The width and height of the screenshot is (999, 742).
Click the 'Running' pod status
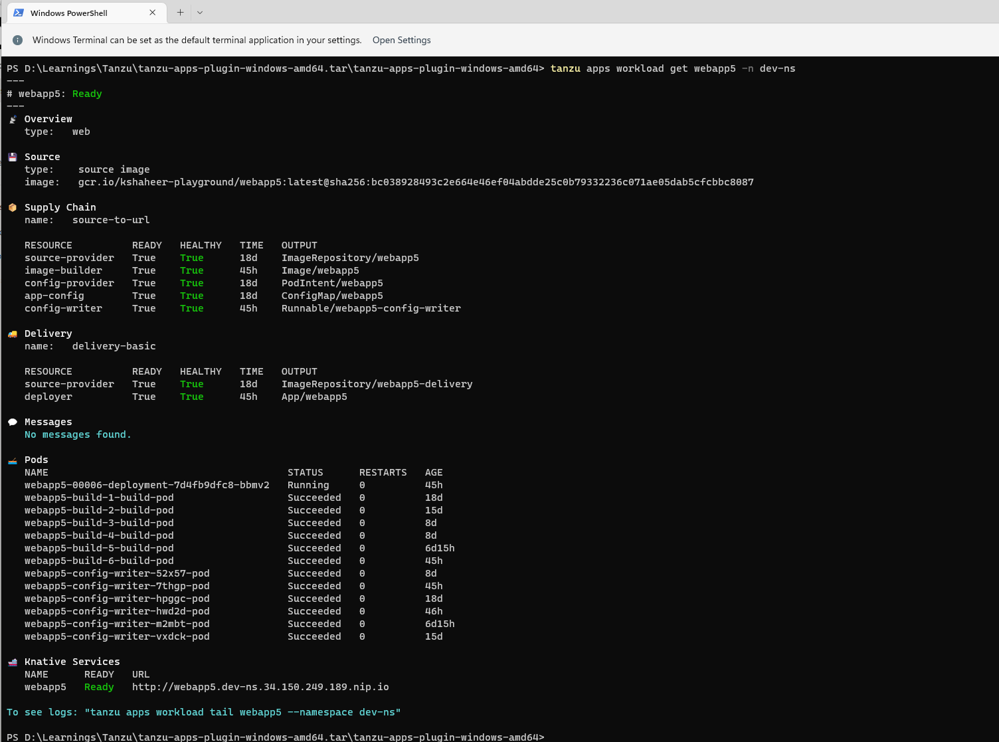click(x=308, y=485)
